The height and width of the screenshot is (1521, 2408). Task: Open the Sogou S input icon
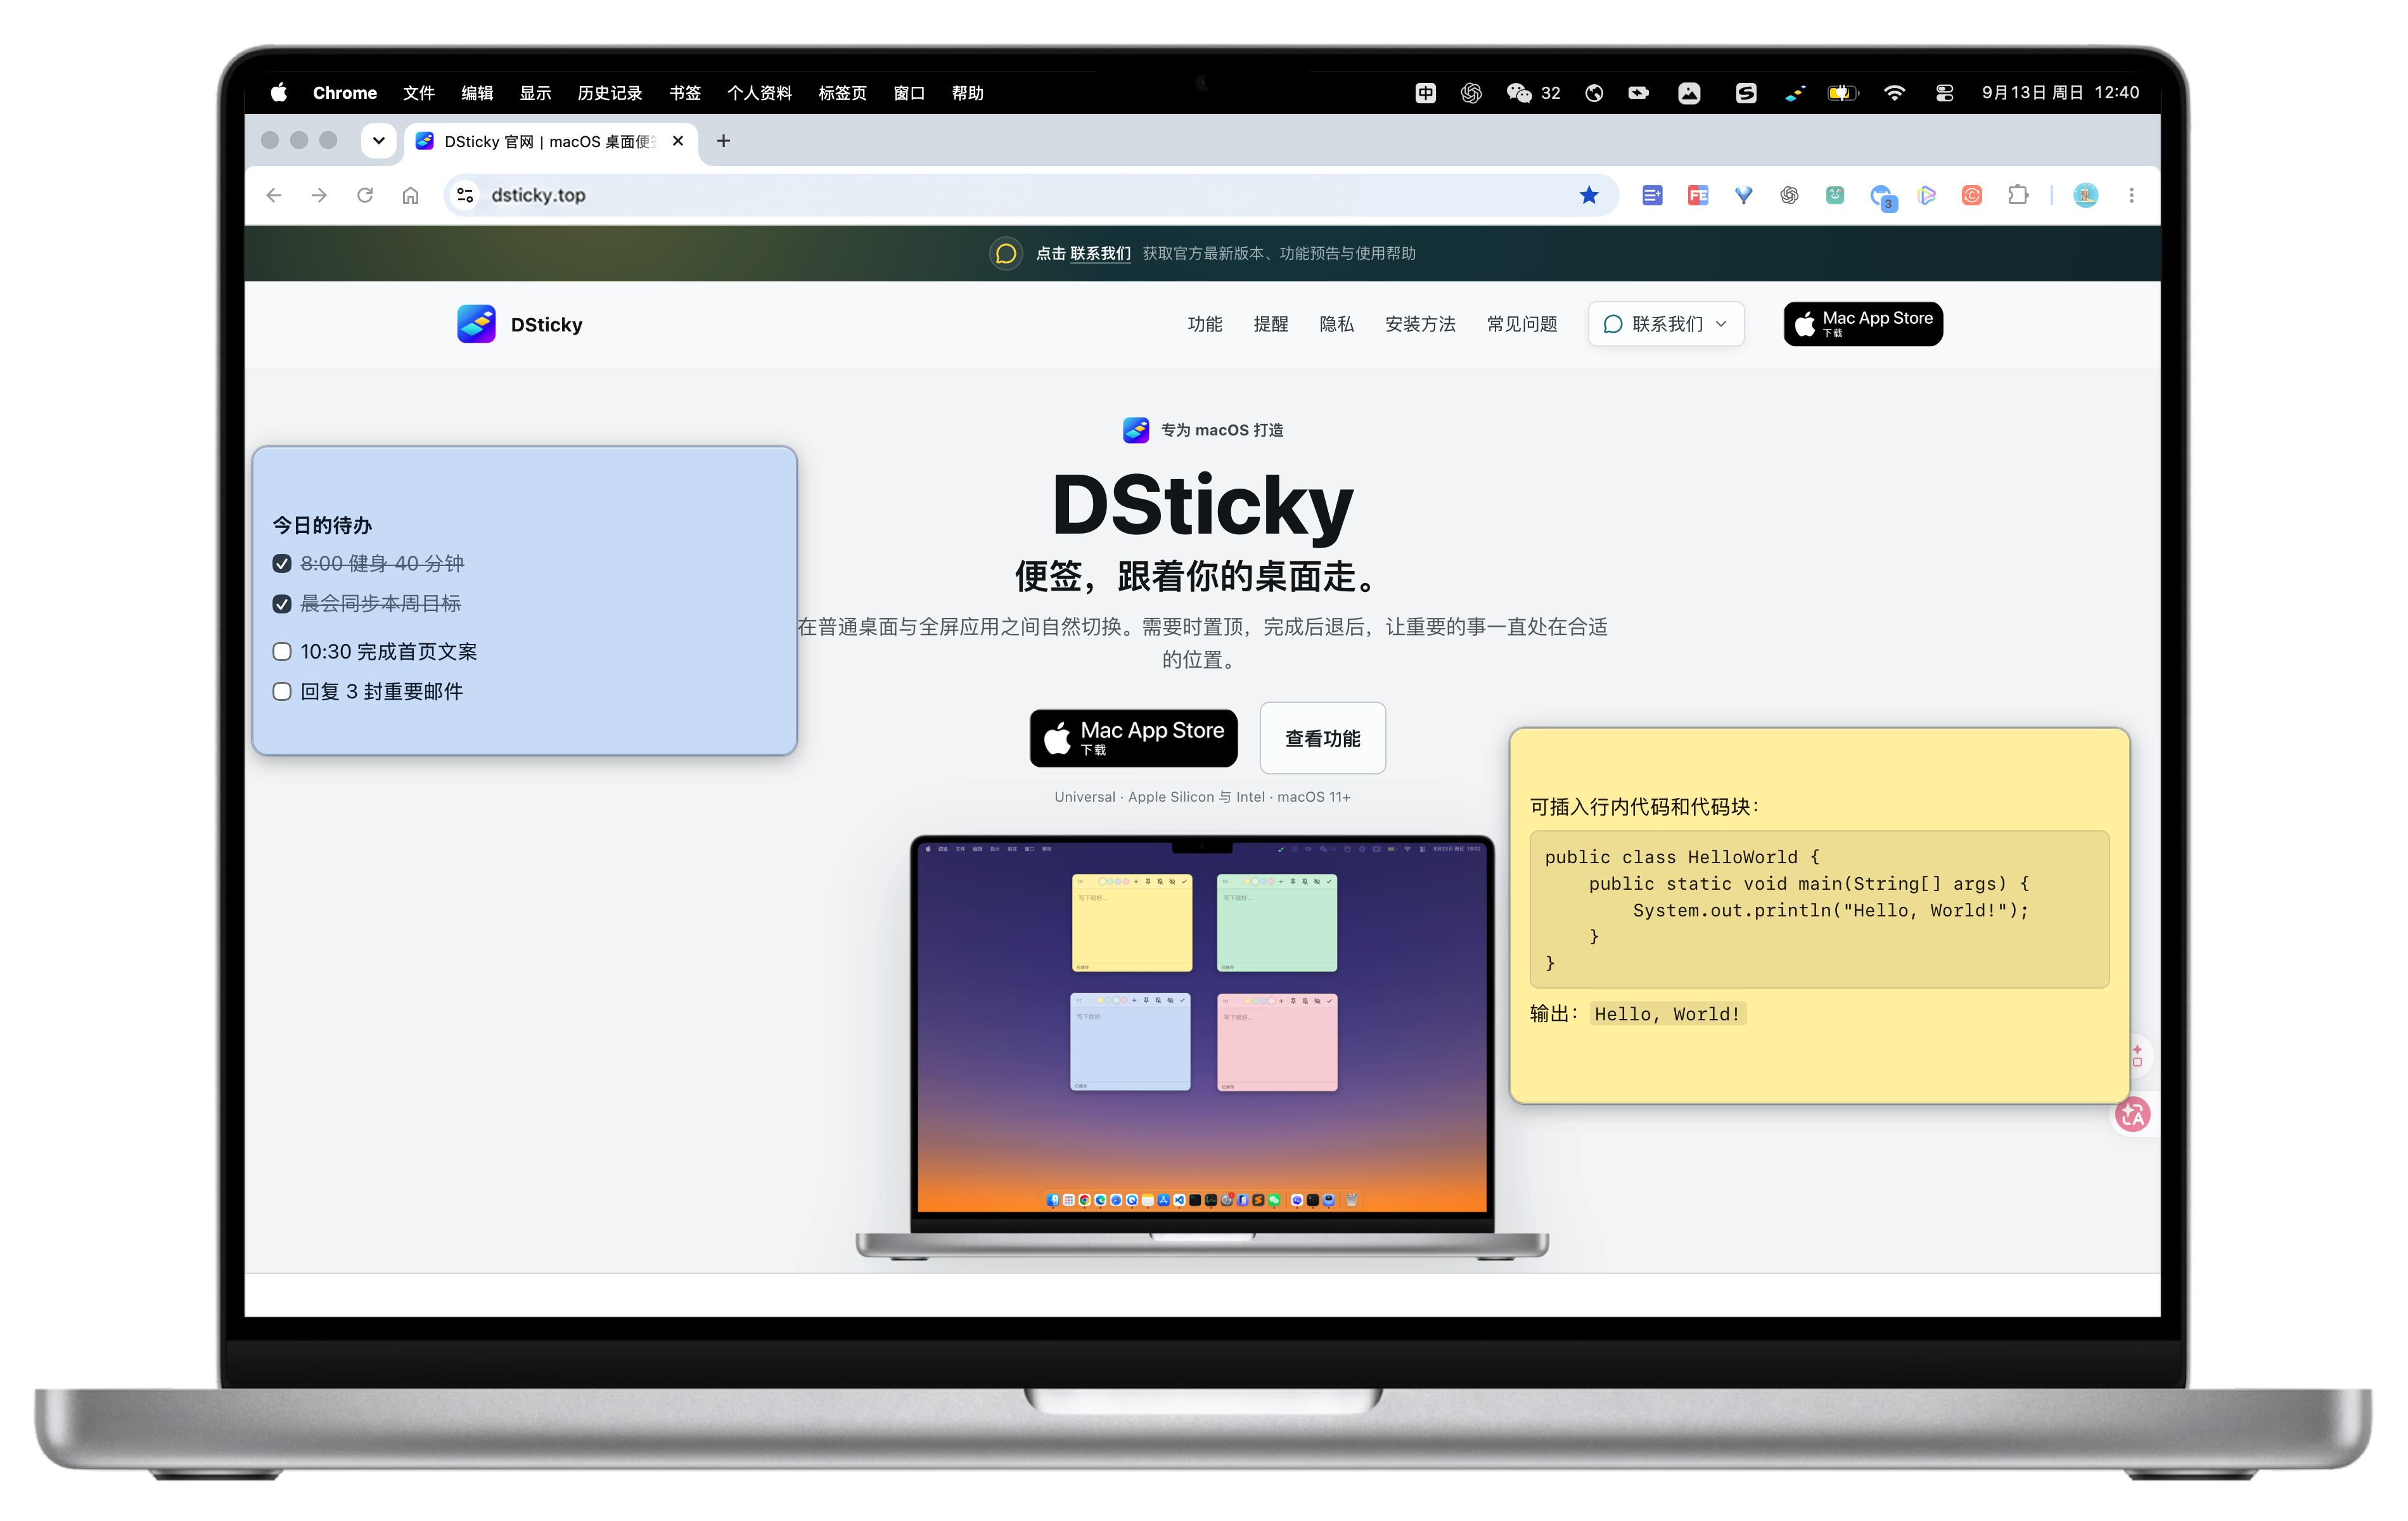pyautogui.click(x=1746, y=93)
